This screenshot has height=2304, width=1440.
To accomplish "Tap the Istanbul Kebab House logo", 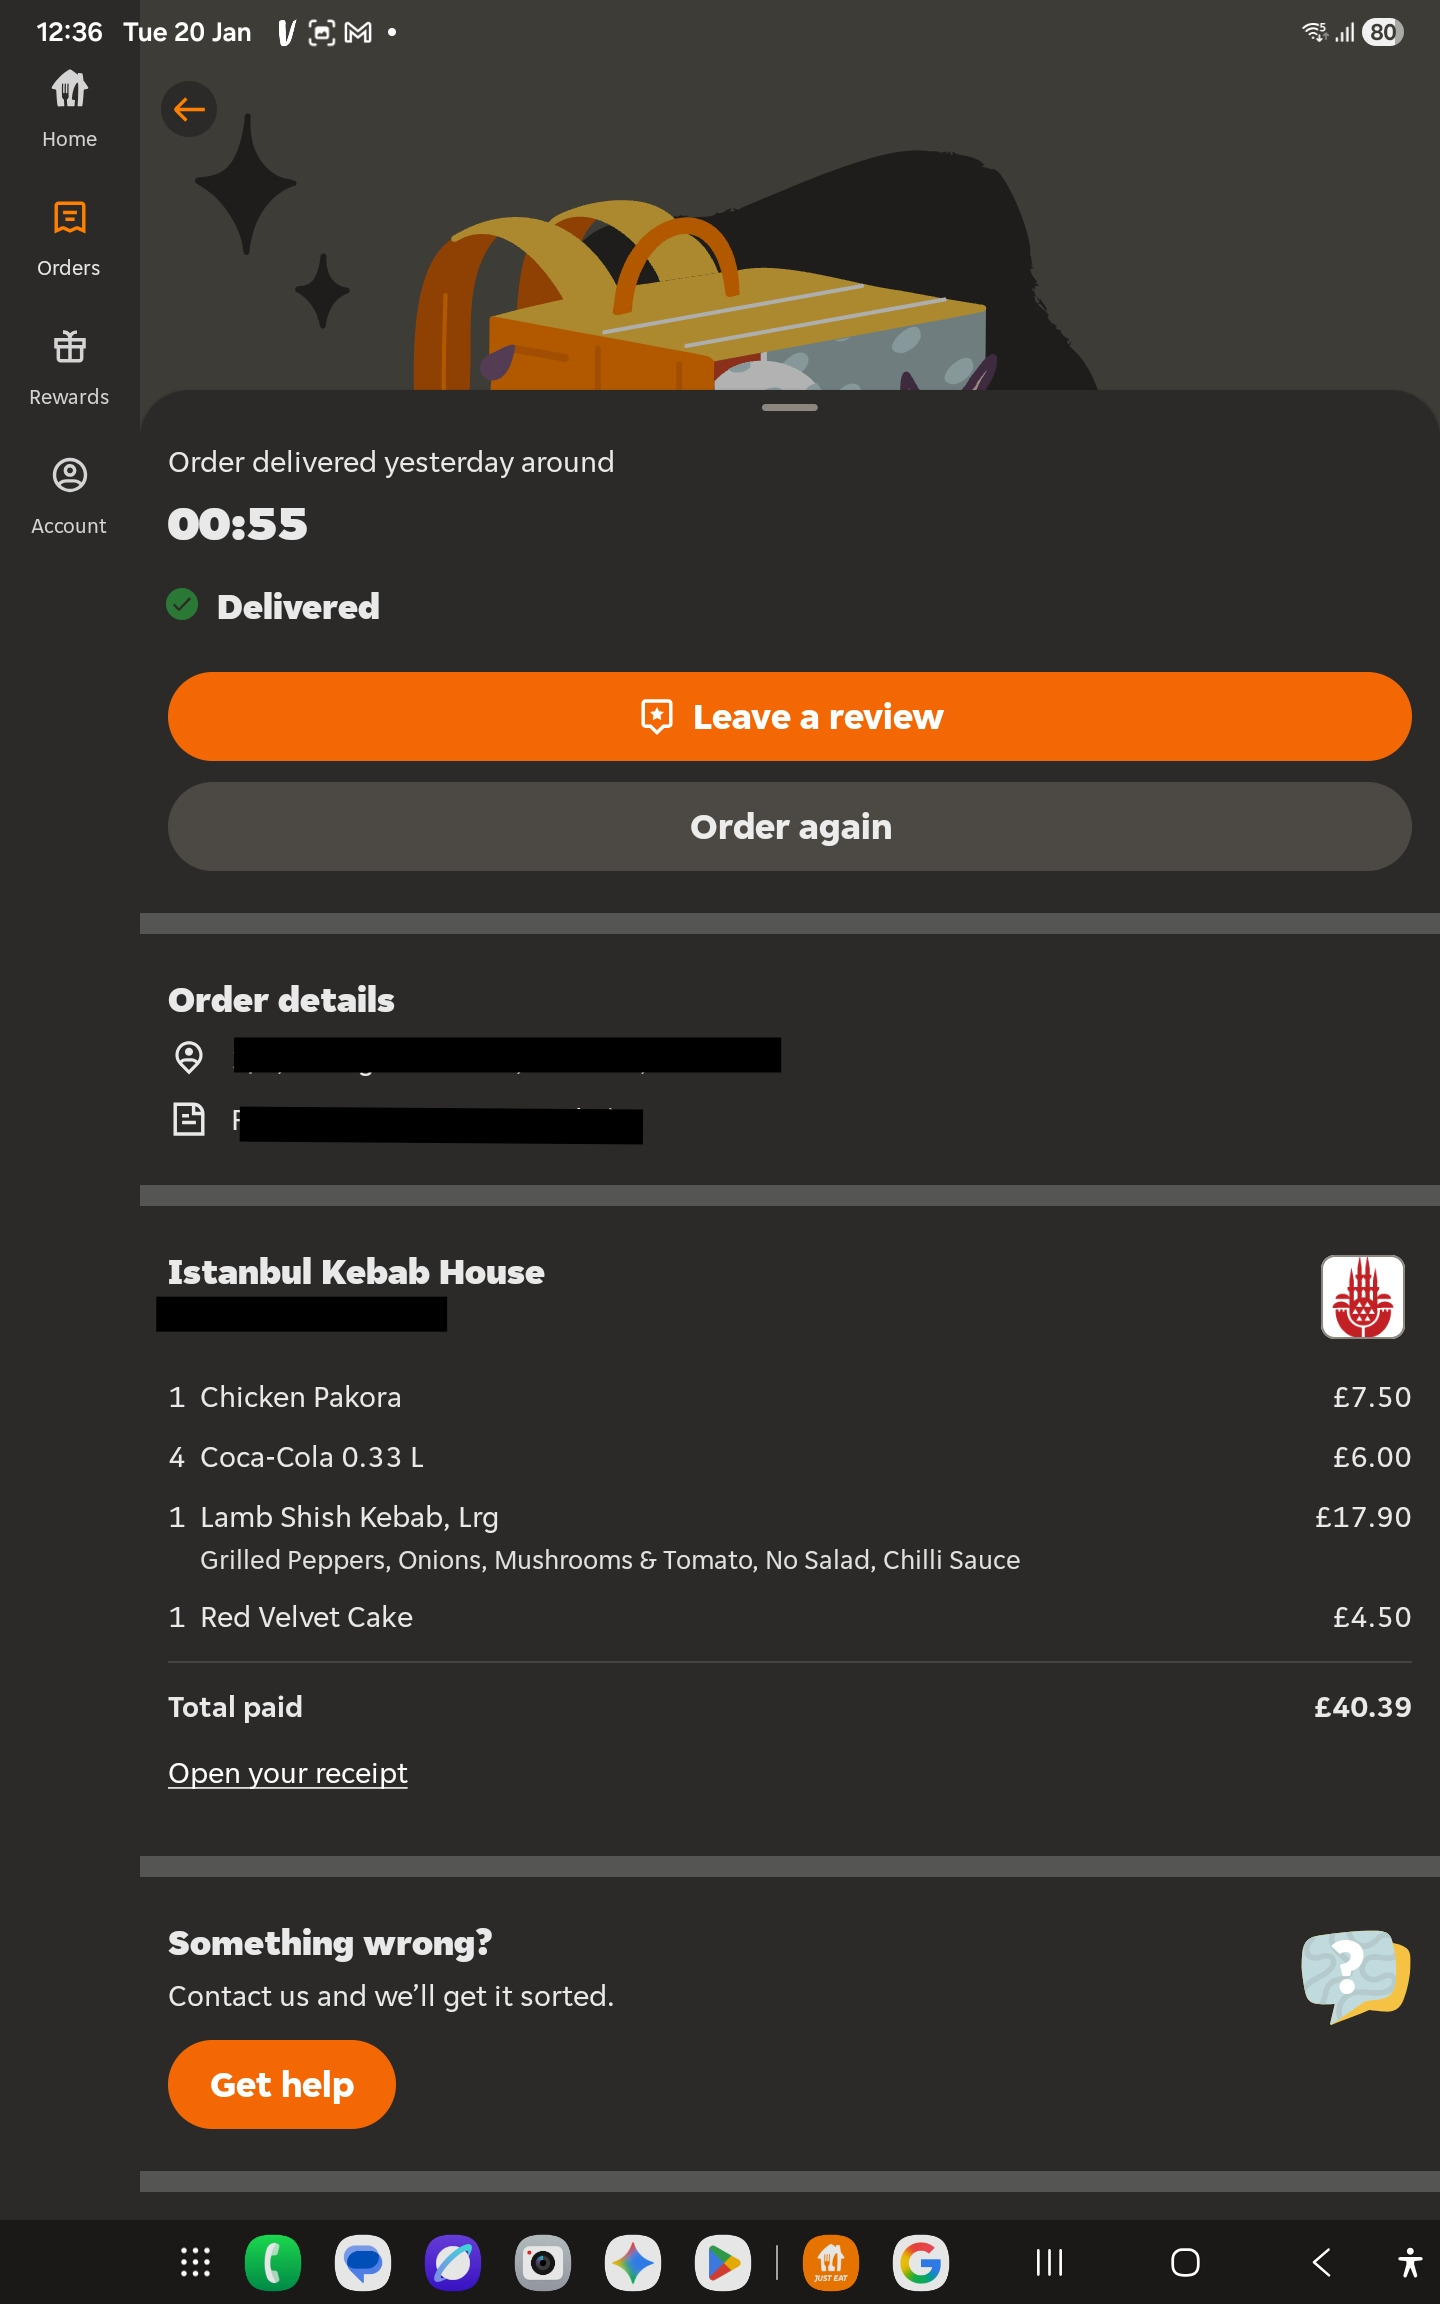I will click(1362, 1297).
